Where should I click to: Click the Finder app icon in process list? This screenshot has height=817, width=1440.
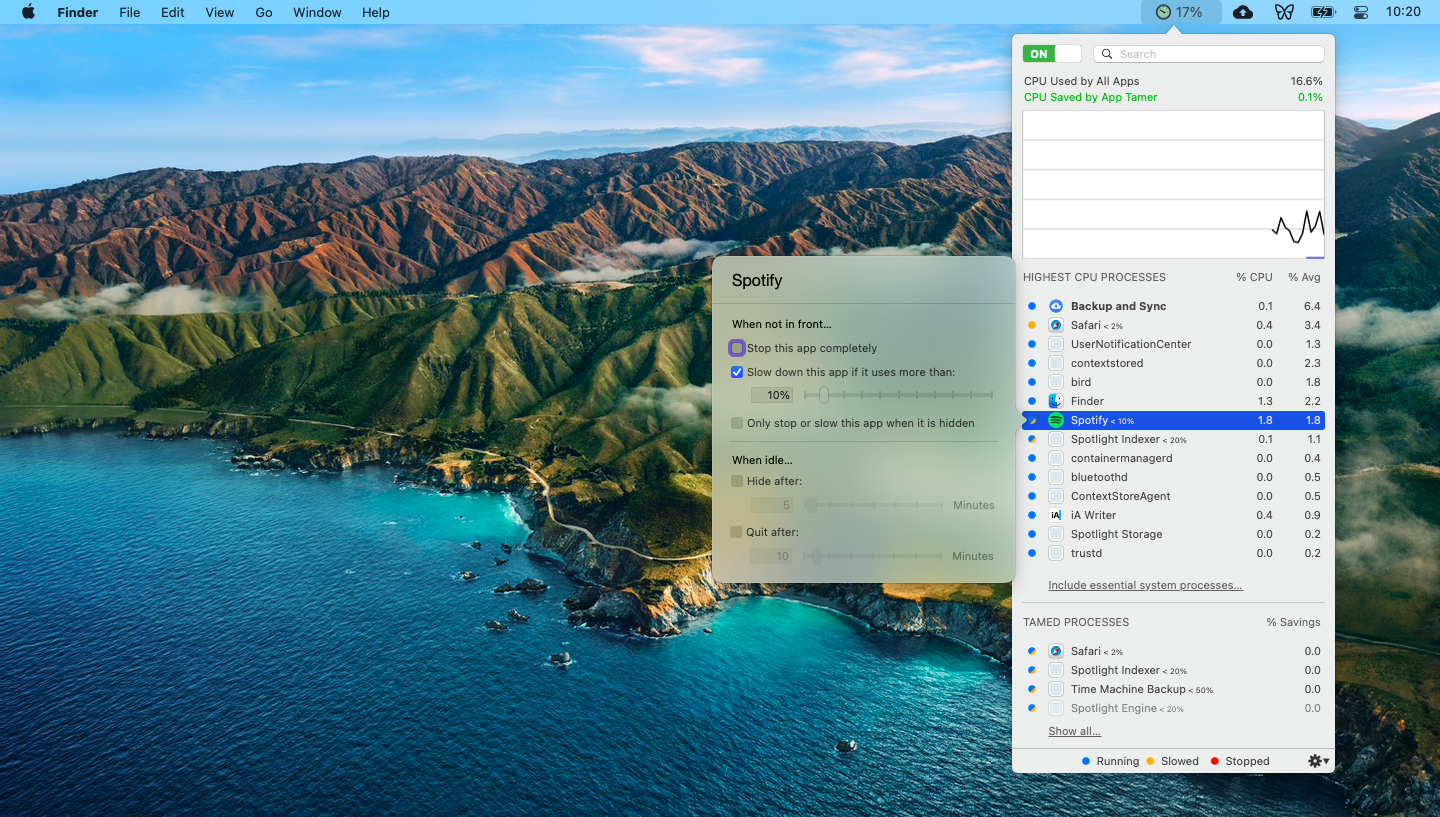click(x=1056, y=401)
